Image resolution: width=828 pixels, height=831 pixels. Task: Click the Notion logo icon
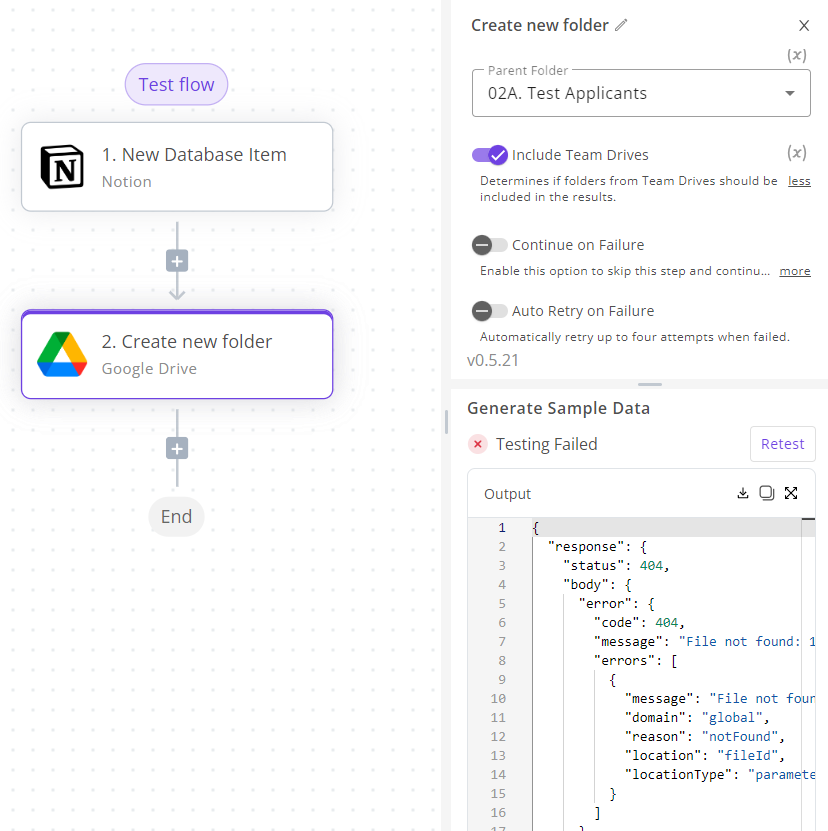(x=62, y=167)
